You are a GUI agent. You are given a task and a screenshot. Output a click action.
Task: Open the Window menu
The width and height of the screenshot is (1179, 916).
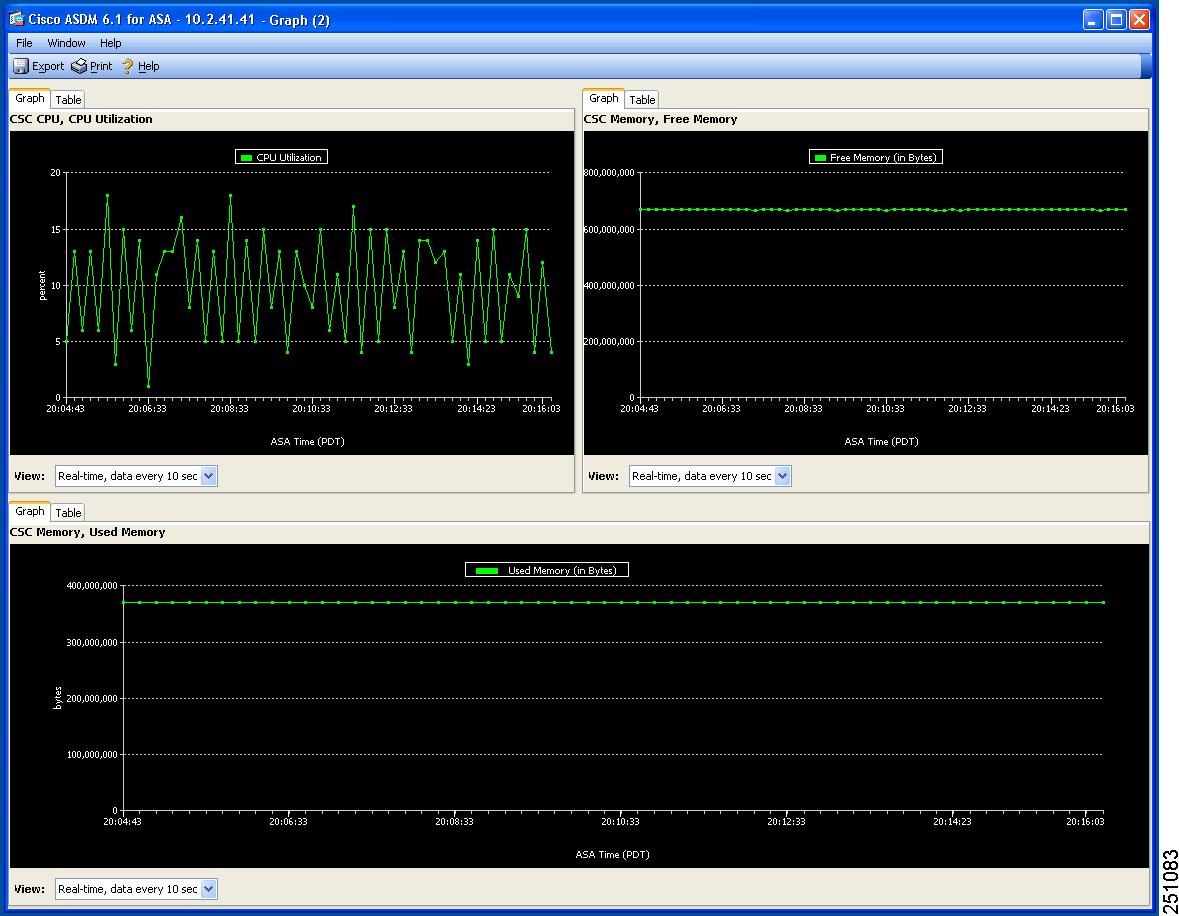point(66,43)
